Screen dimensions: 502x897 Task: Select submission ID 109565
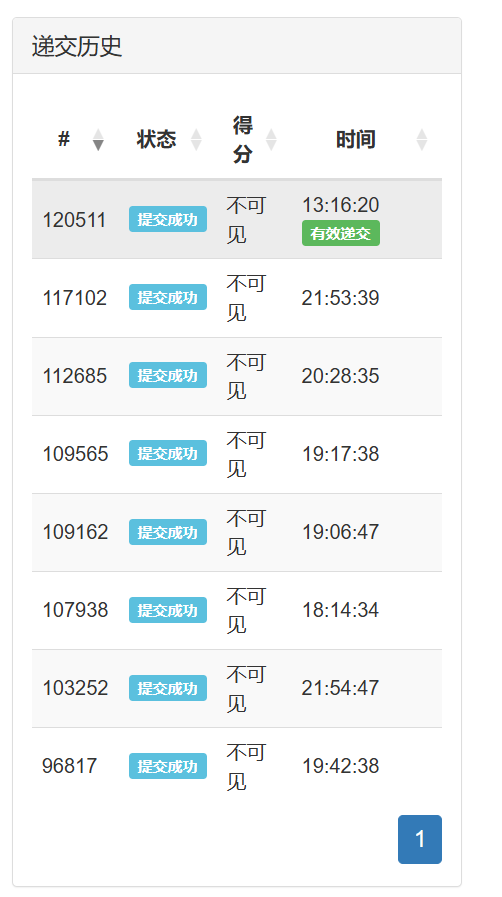tap(75, 454)
